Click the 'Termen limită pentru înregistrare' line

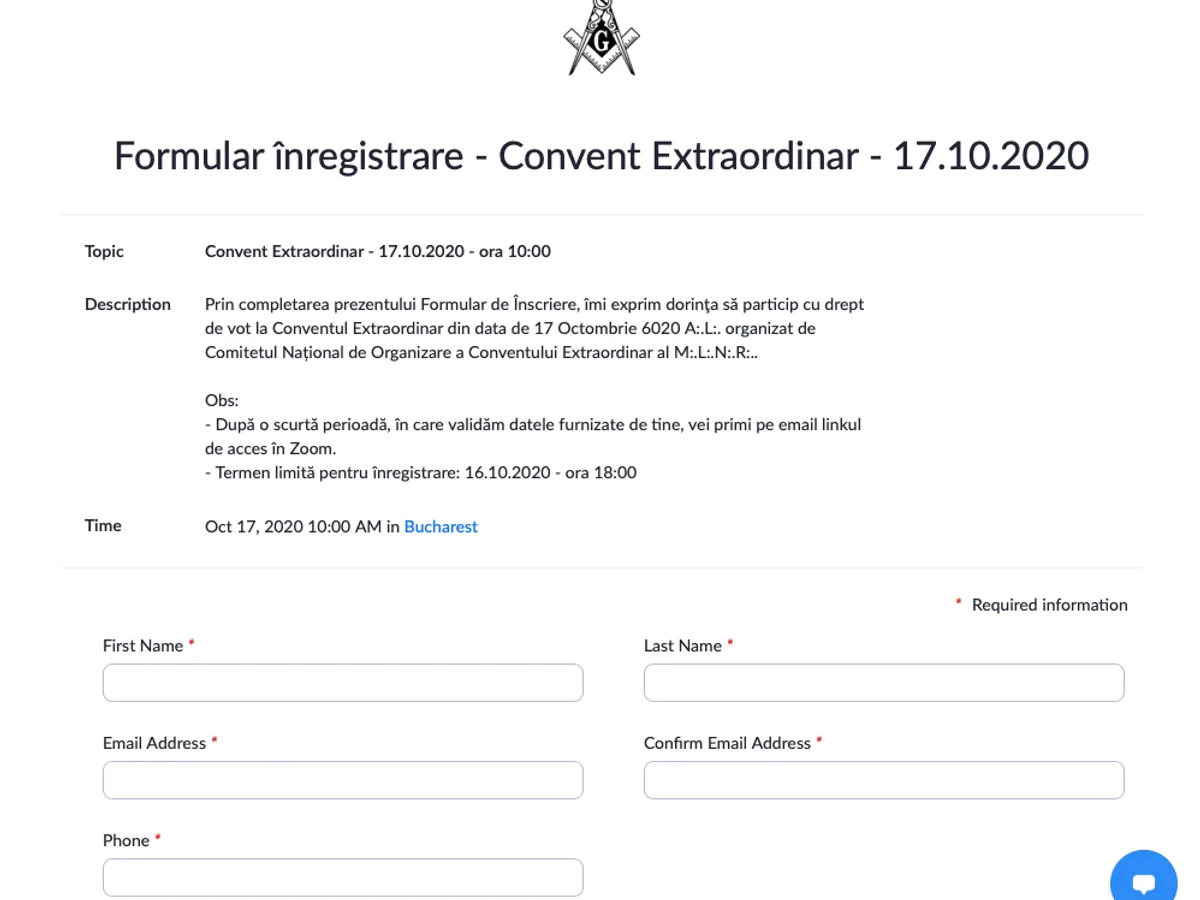tap(421, 473)
